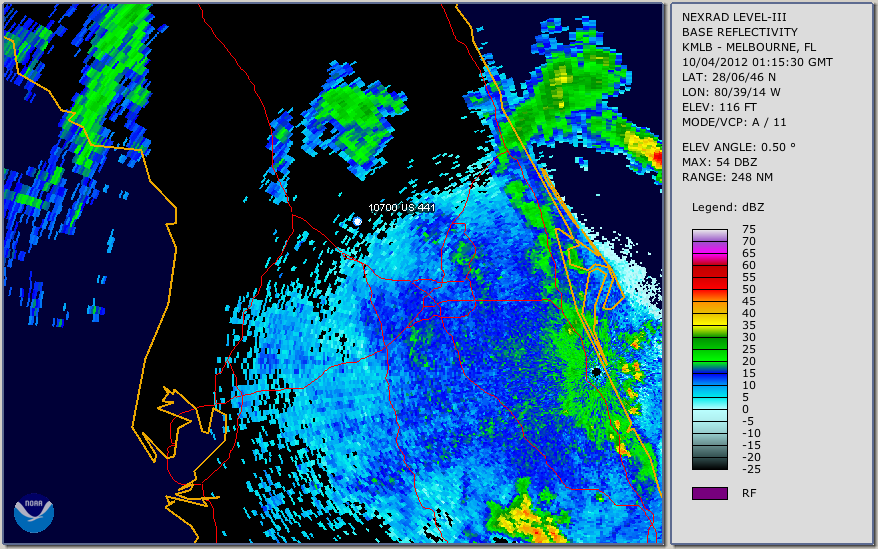Click the 'Legend: dBZ' label

[728, 207]
